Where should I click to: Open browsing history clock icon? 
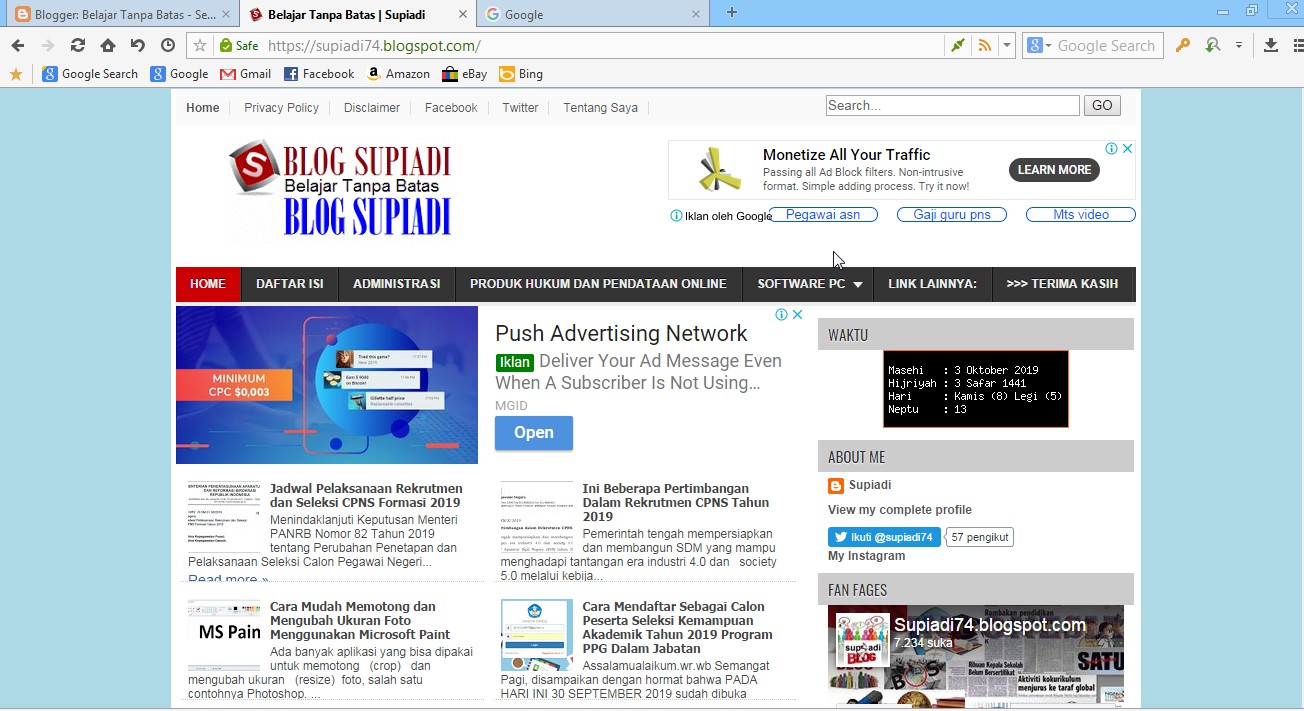pyautogui.click(x=168, y=45)
